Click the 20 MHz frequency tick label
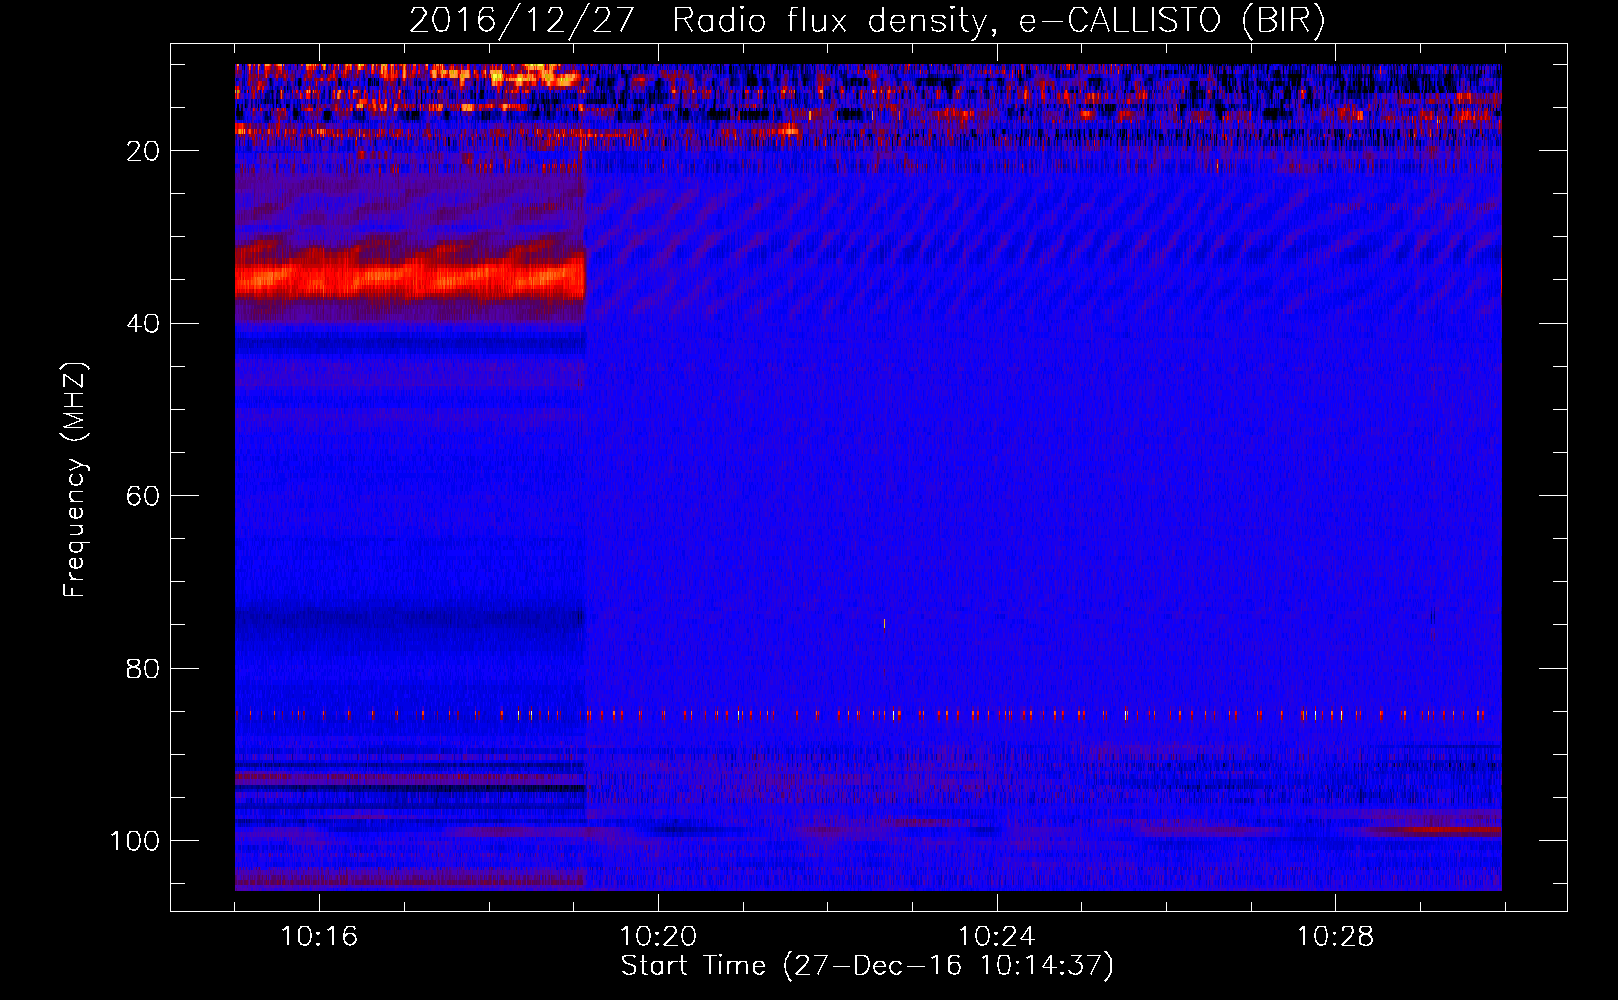Screen dimensions: 1618x1000 pos(144,151)
